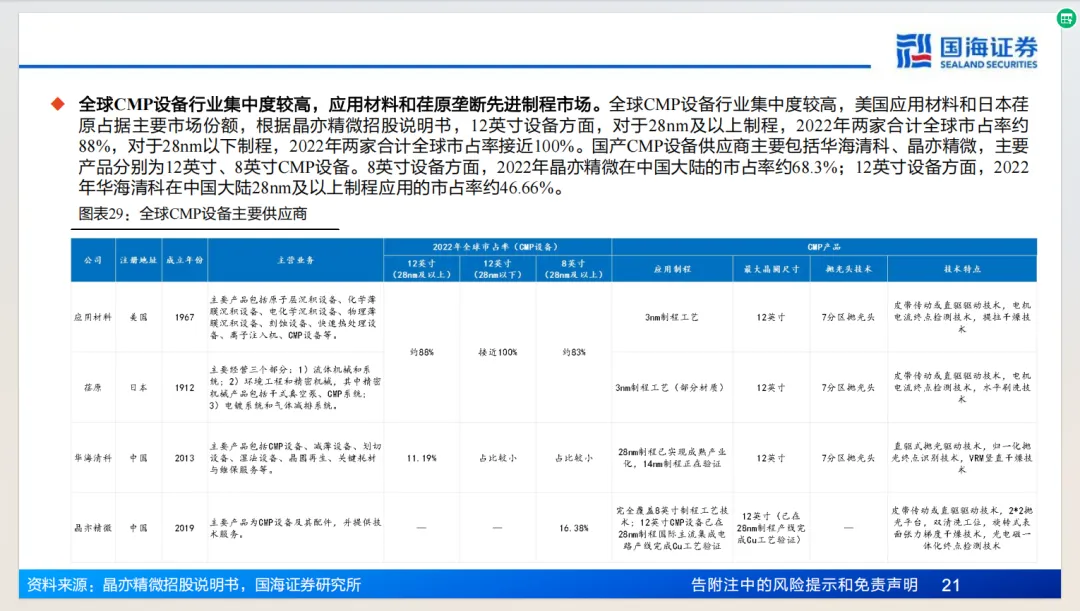Click '7分区抛光头' in the 华海清科 row

point(849,458)
